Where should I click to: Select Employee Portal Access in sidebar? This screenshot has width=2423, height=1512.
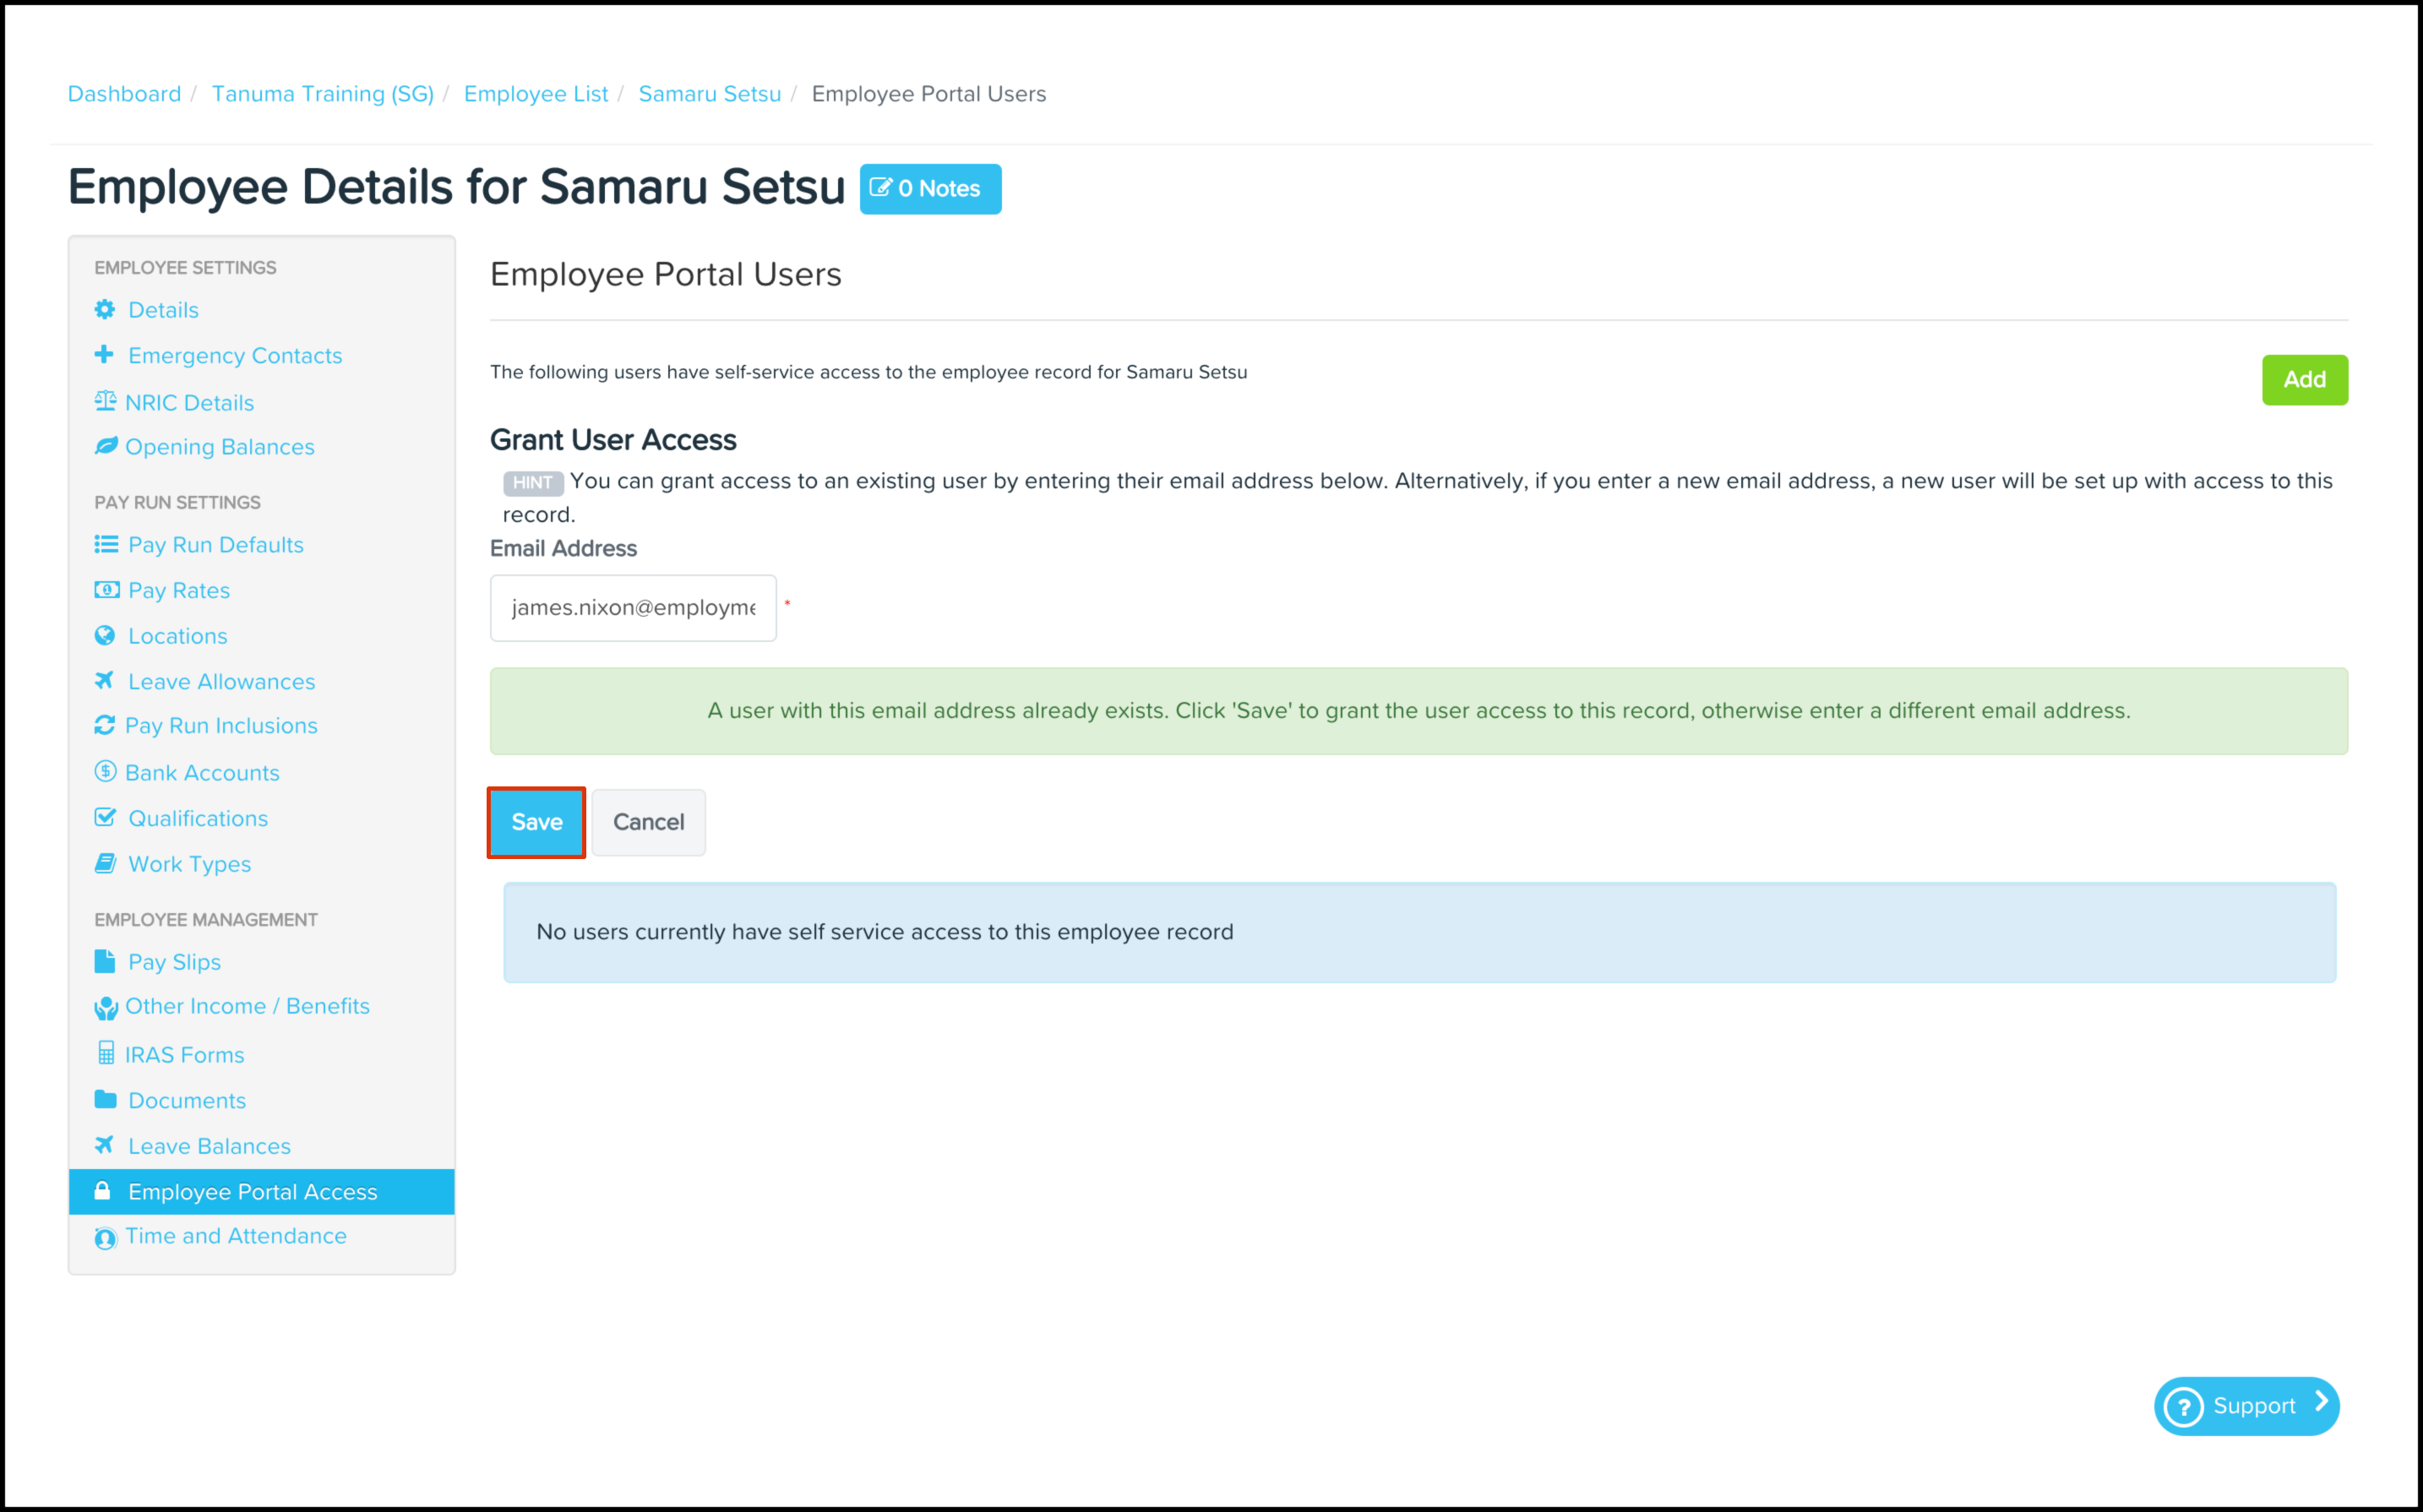pyautogui.click(x=252, y=1192)
